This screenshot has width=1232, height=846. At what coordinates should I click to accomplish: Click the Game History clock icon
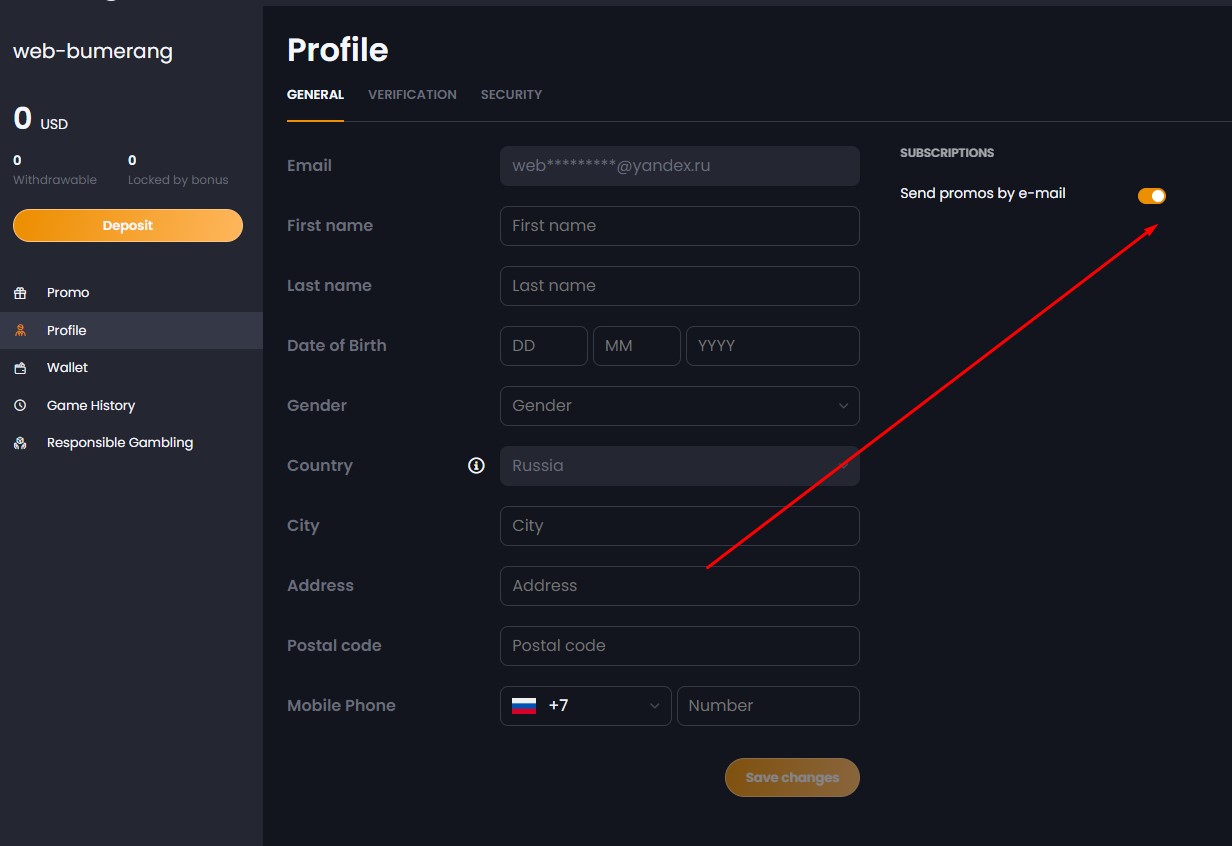[21, 405]
